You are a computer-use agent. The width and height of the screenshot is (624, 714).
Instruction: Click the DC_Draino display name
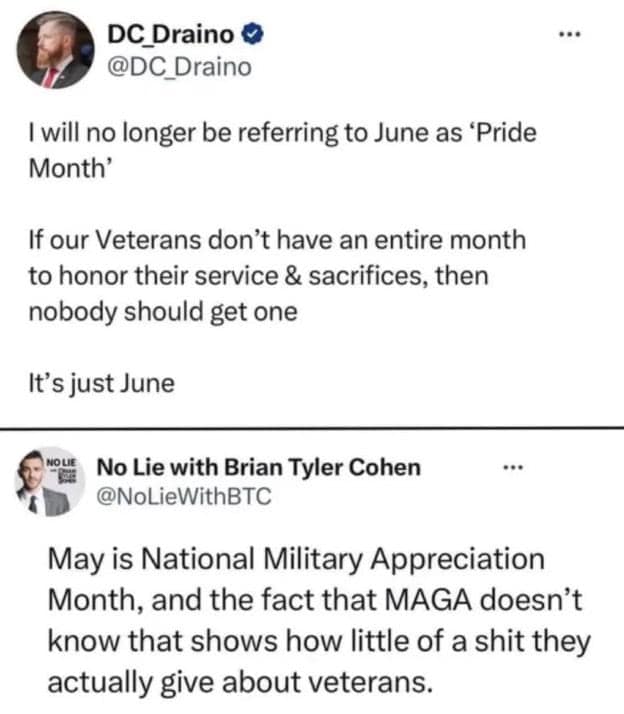171,36
